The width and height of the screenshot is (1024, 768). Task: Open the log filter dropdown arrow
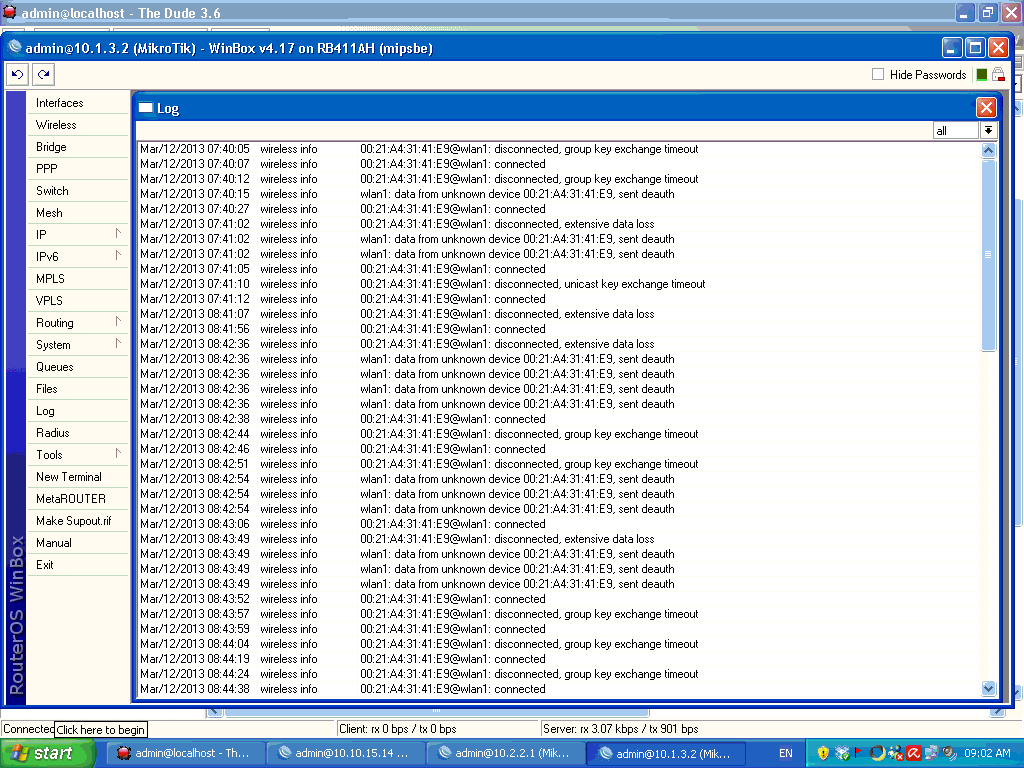coord(989,131)
